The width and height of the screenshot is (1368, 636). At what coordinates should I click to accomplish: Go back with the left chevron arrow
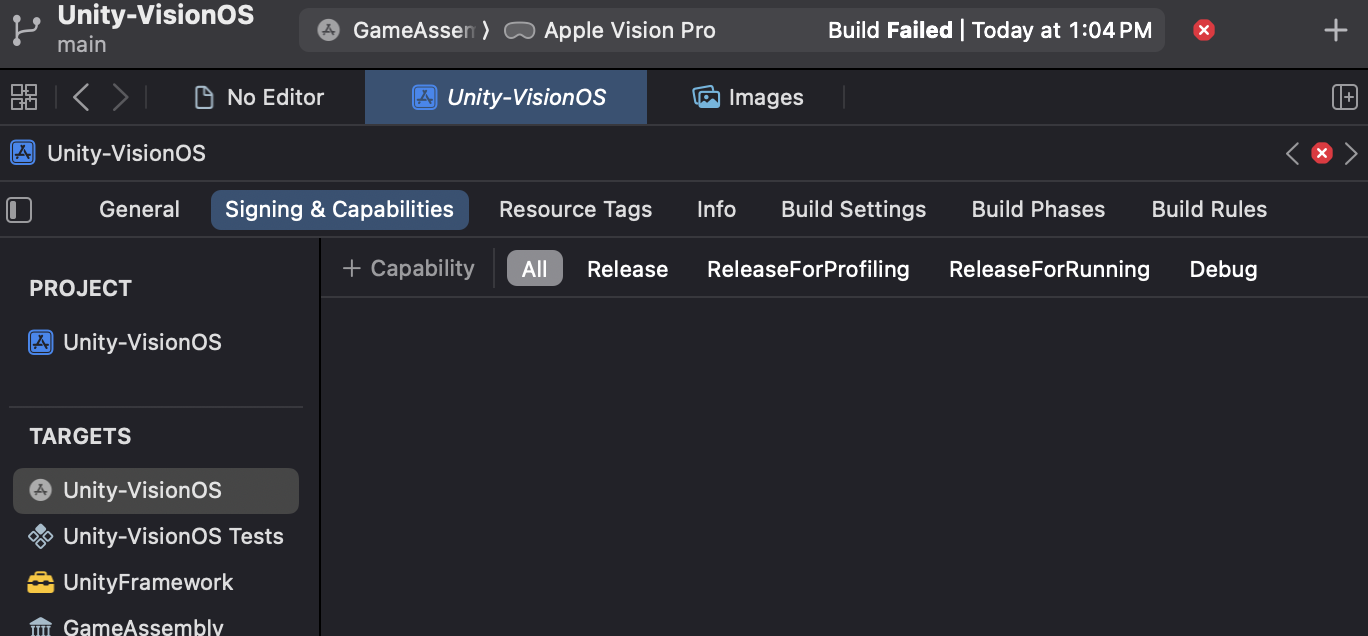(x=82, y=97)
